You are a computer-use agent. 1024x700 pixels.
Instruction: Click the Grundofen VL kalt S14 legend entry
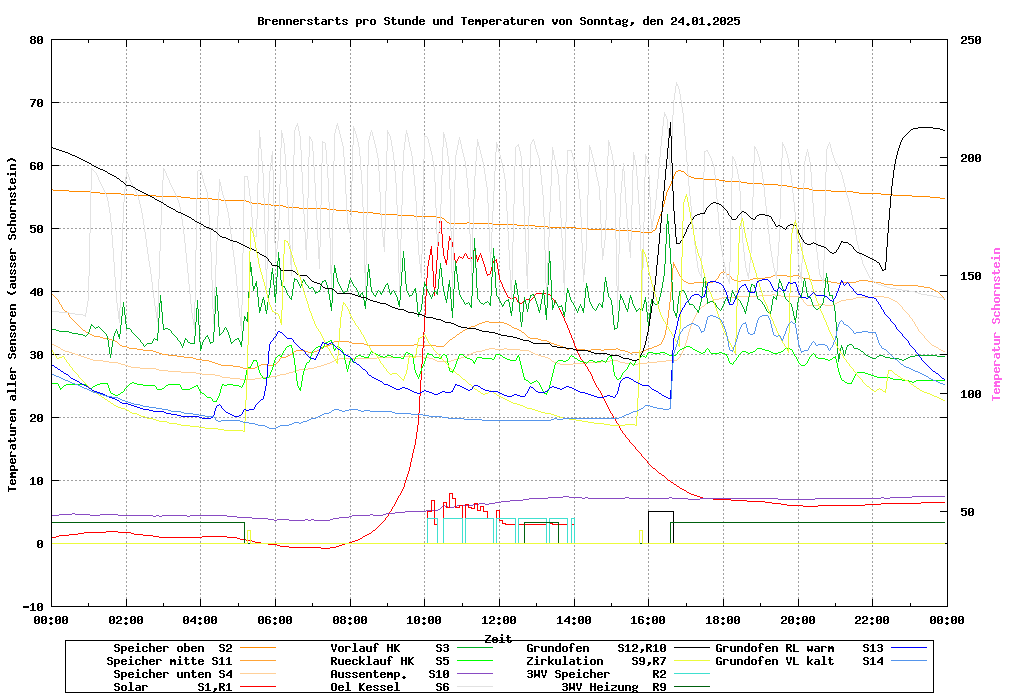point(799,661)
